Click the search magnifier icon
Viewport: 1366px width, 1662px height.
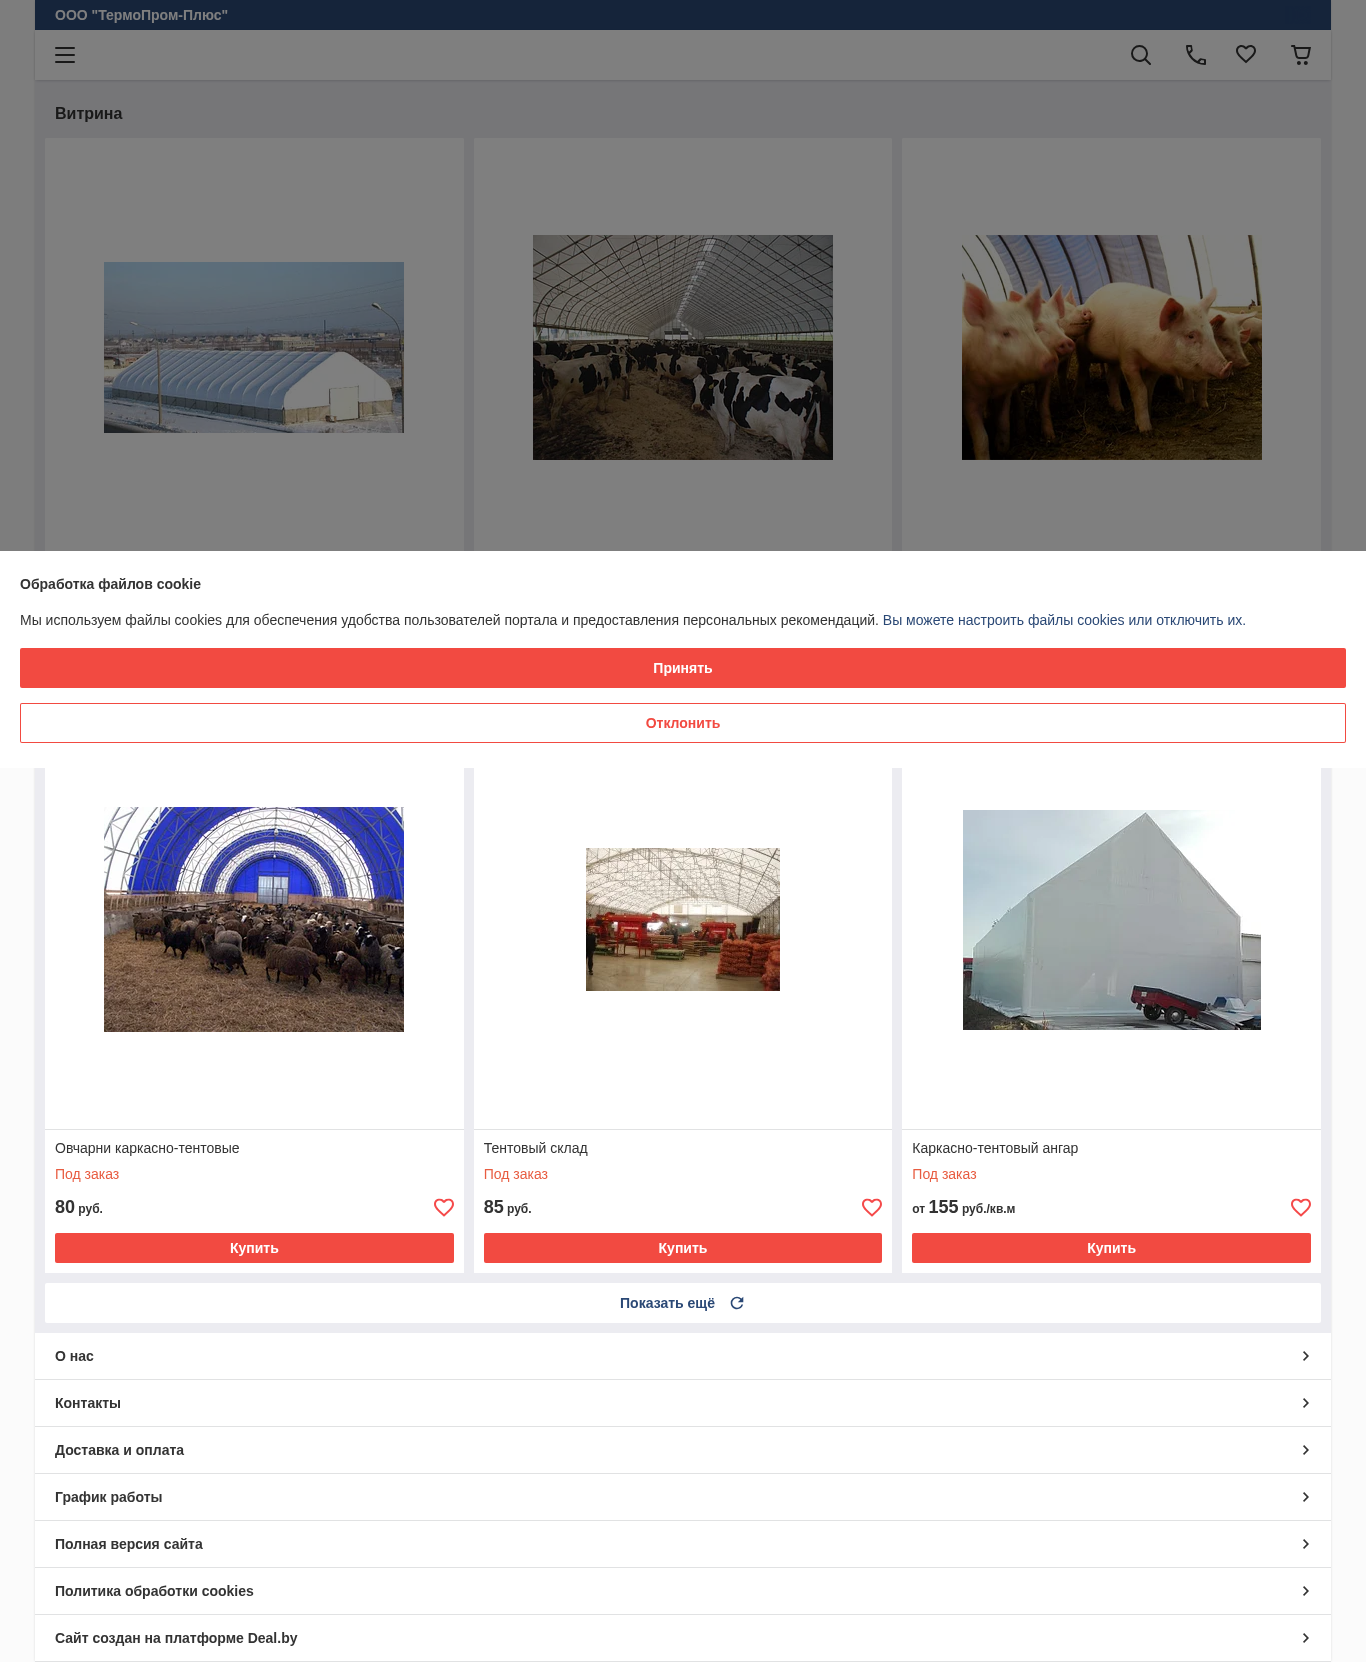click(1141, 55)
